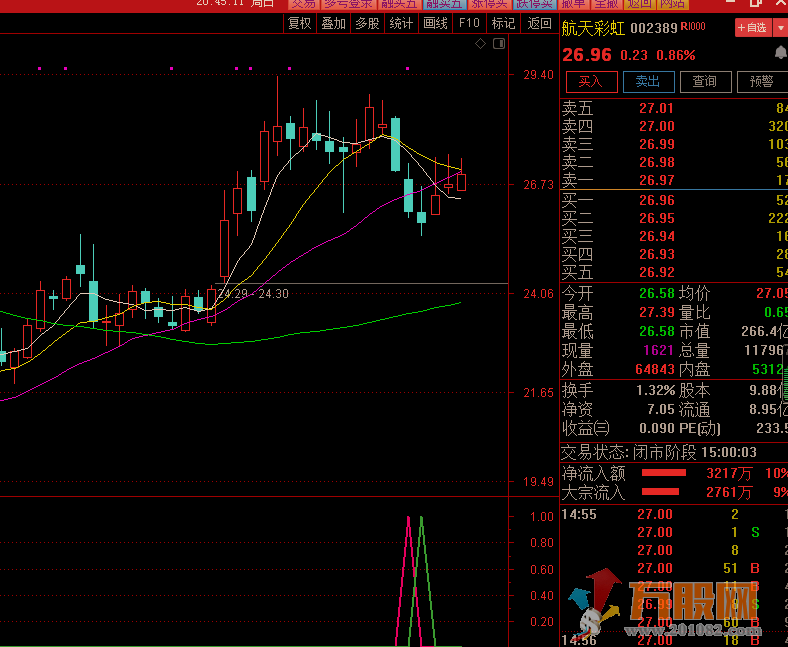788x647 pixels.
Task: Click the 买一 price 26.96
Action: (x=656, y=200)
